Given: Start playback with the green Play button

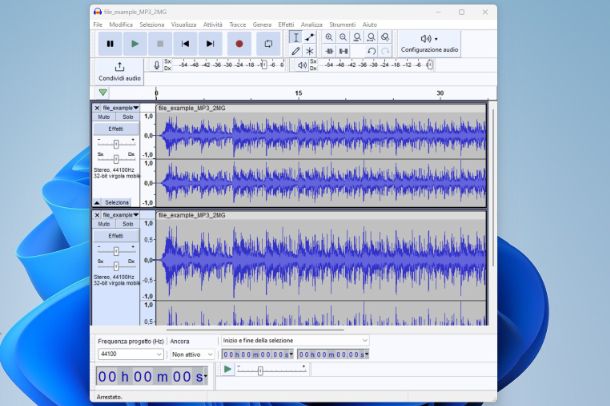Looking at the screenshot, I should [135, 44].
